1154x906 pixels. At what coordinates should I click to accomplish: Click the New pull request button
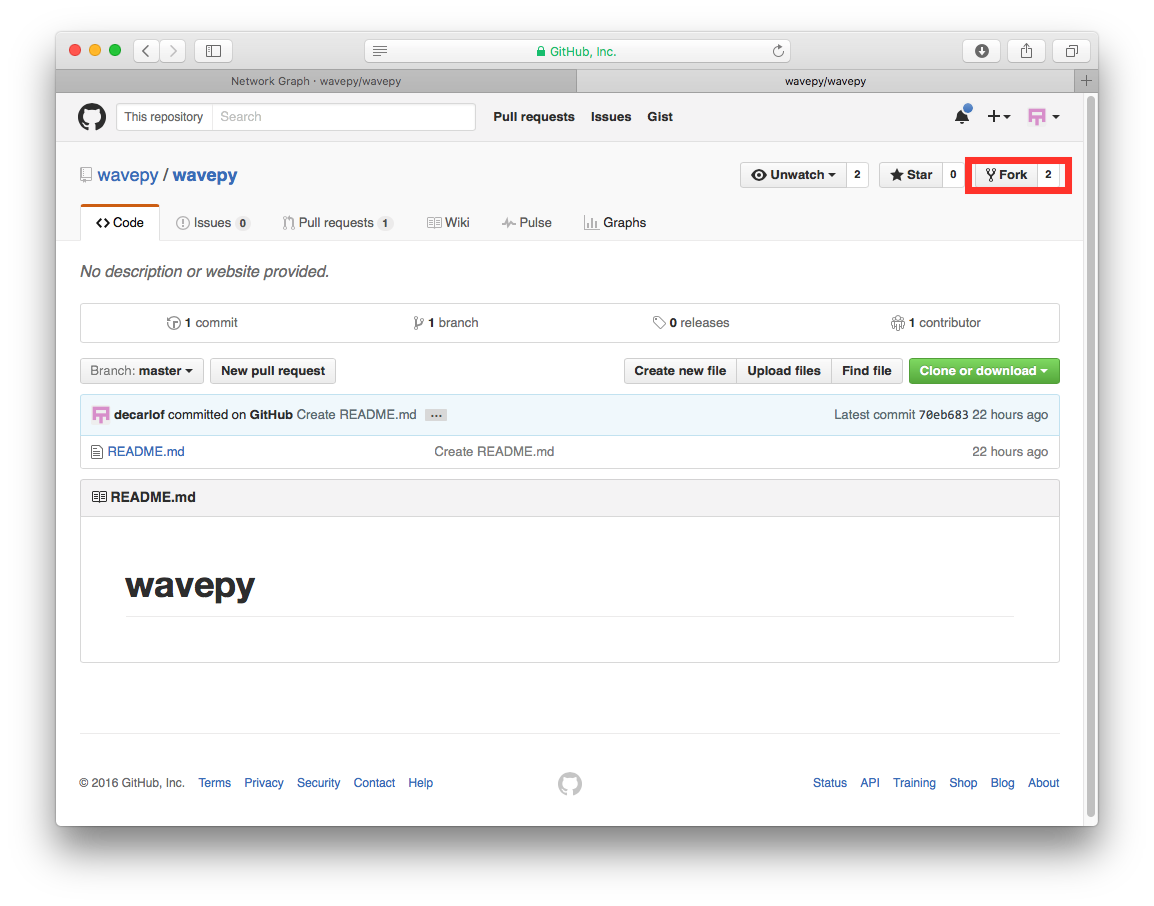[x=273, y=371]
